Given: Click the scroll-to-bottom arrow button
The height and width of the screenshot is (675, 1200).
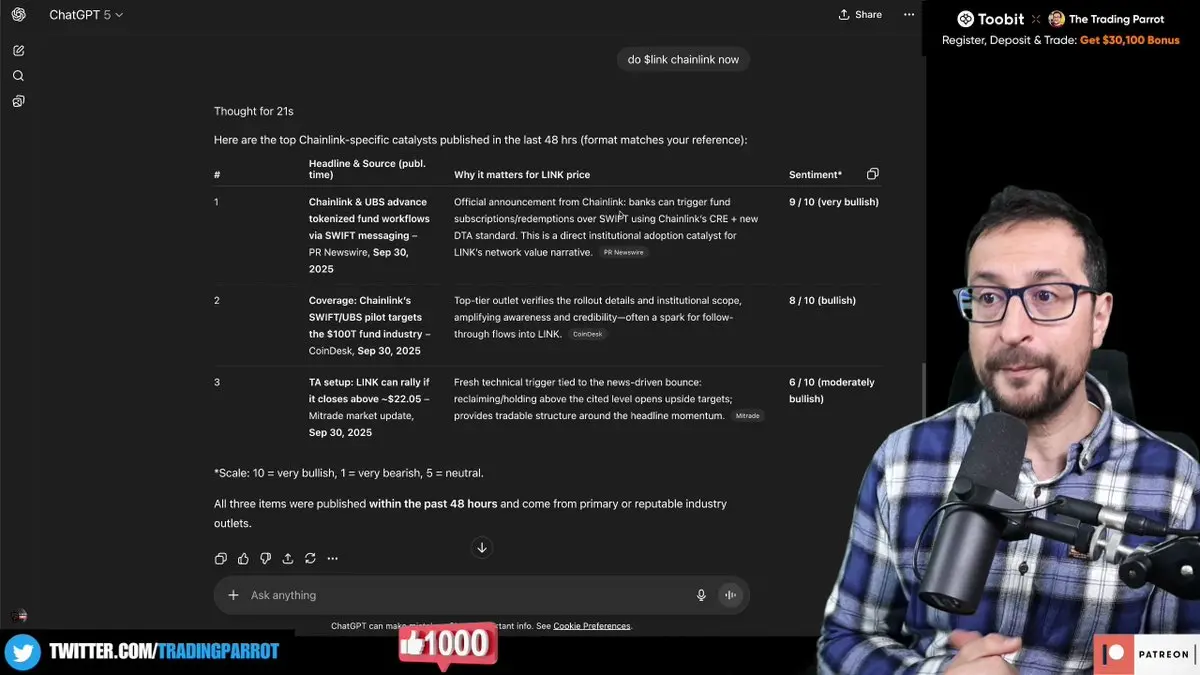Looking at the screenshot, I should click(x=481, y=547).
